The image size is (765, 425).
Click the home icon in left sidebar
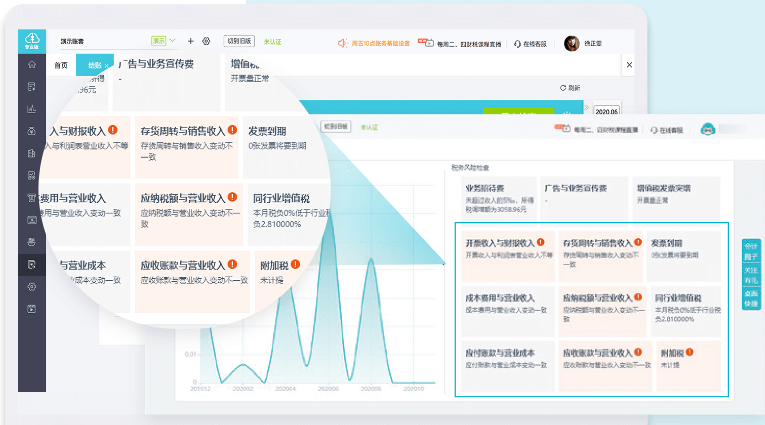[x=32, y=65]
